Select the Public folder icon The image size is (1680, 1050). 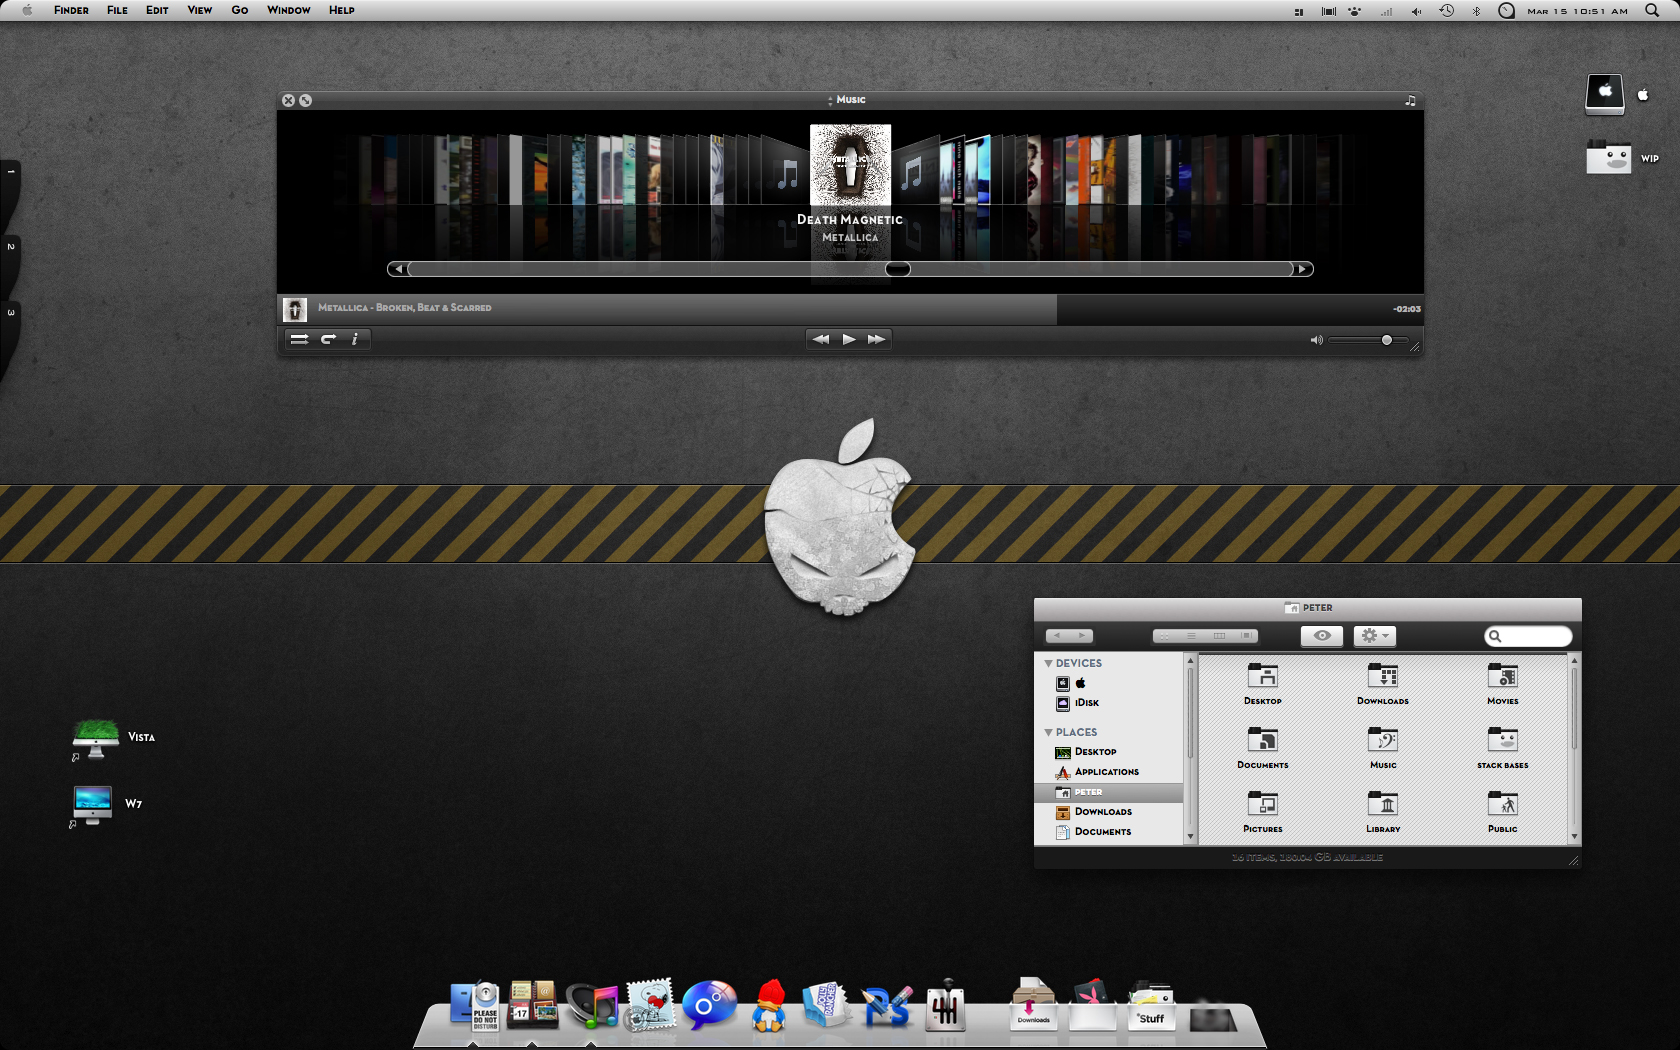click(x=1502, y=804)
